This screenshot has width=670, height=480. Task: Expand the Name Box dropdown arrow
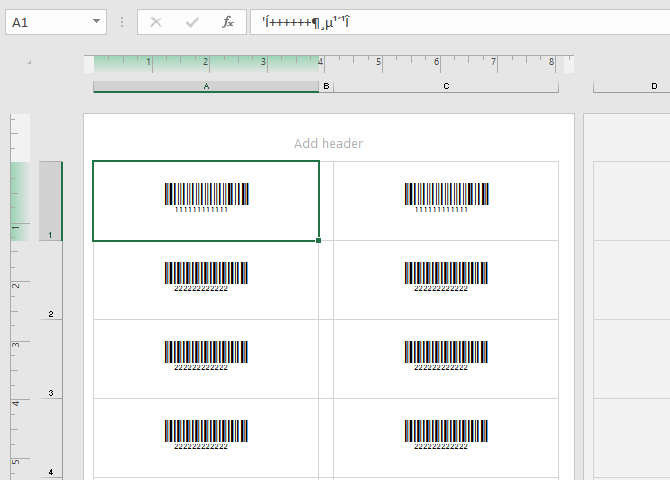96,22
